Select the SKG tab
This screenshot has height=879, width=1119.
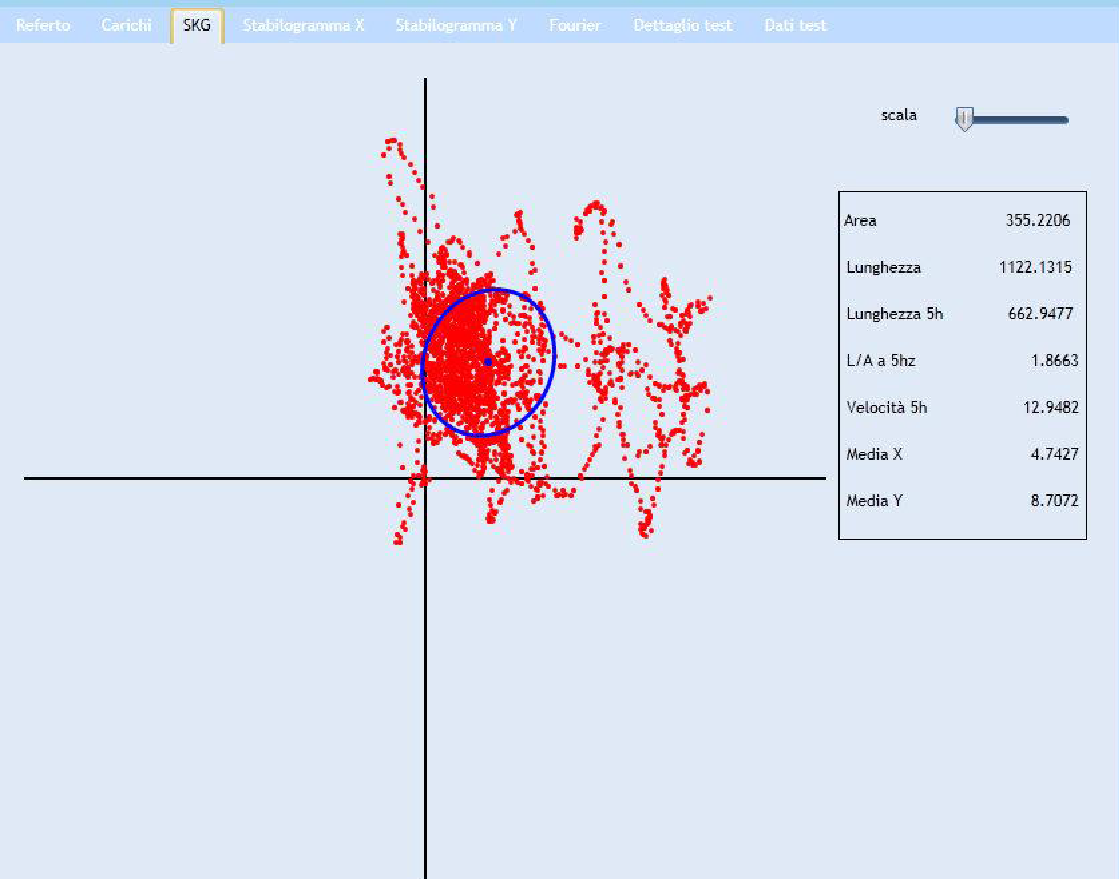pyautogui.click(x=197, y=26)
